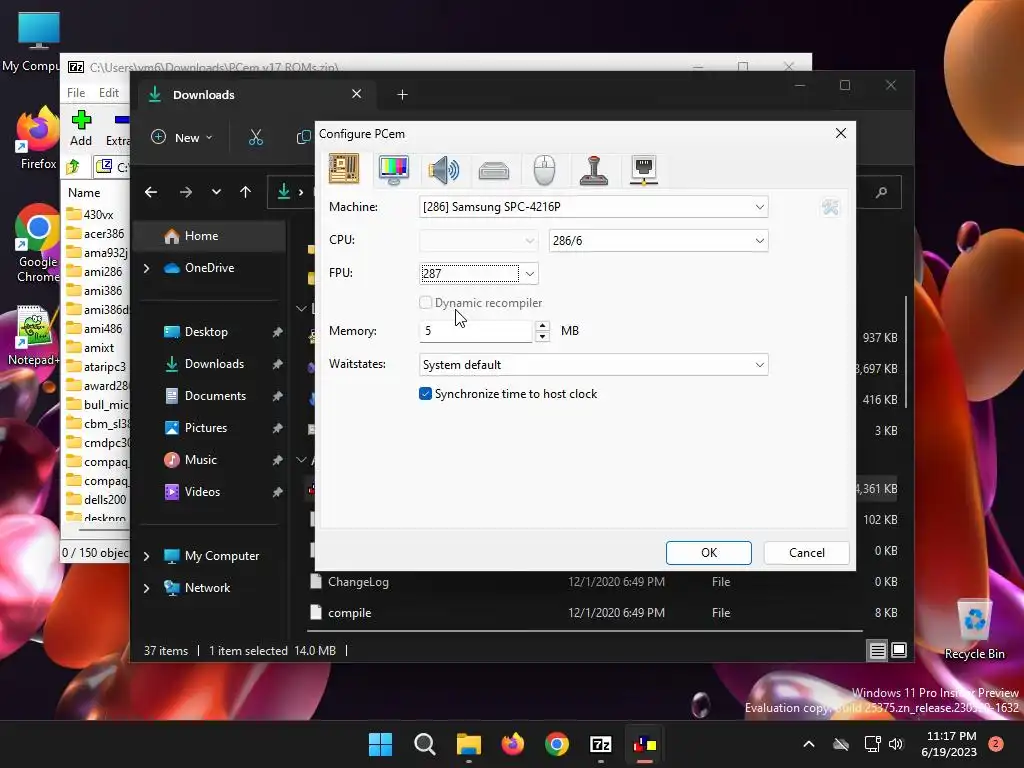Select 430vx folder in 7-Zip list
Image resolution: width=1024 pixels, height=768 pixels.
click(99, 215)
